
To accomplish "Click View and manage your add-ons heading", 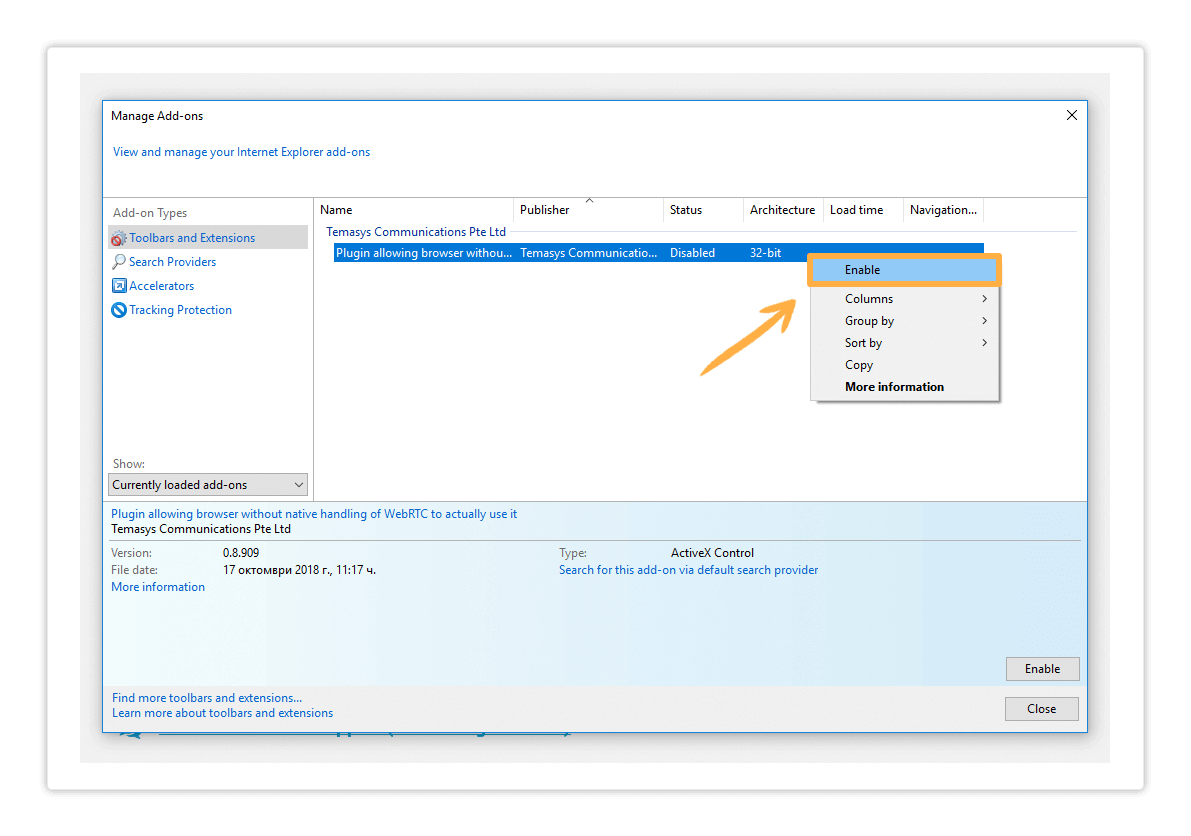I will [x=242, y=152].
